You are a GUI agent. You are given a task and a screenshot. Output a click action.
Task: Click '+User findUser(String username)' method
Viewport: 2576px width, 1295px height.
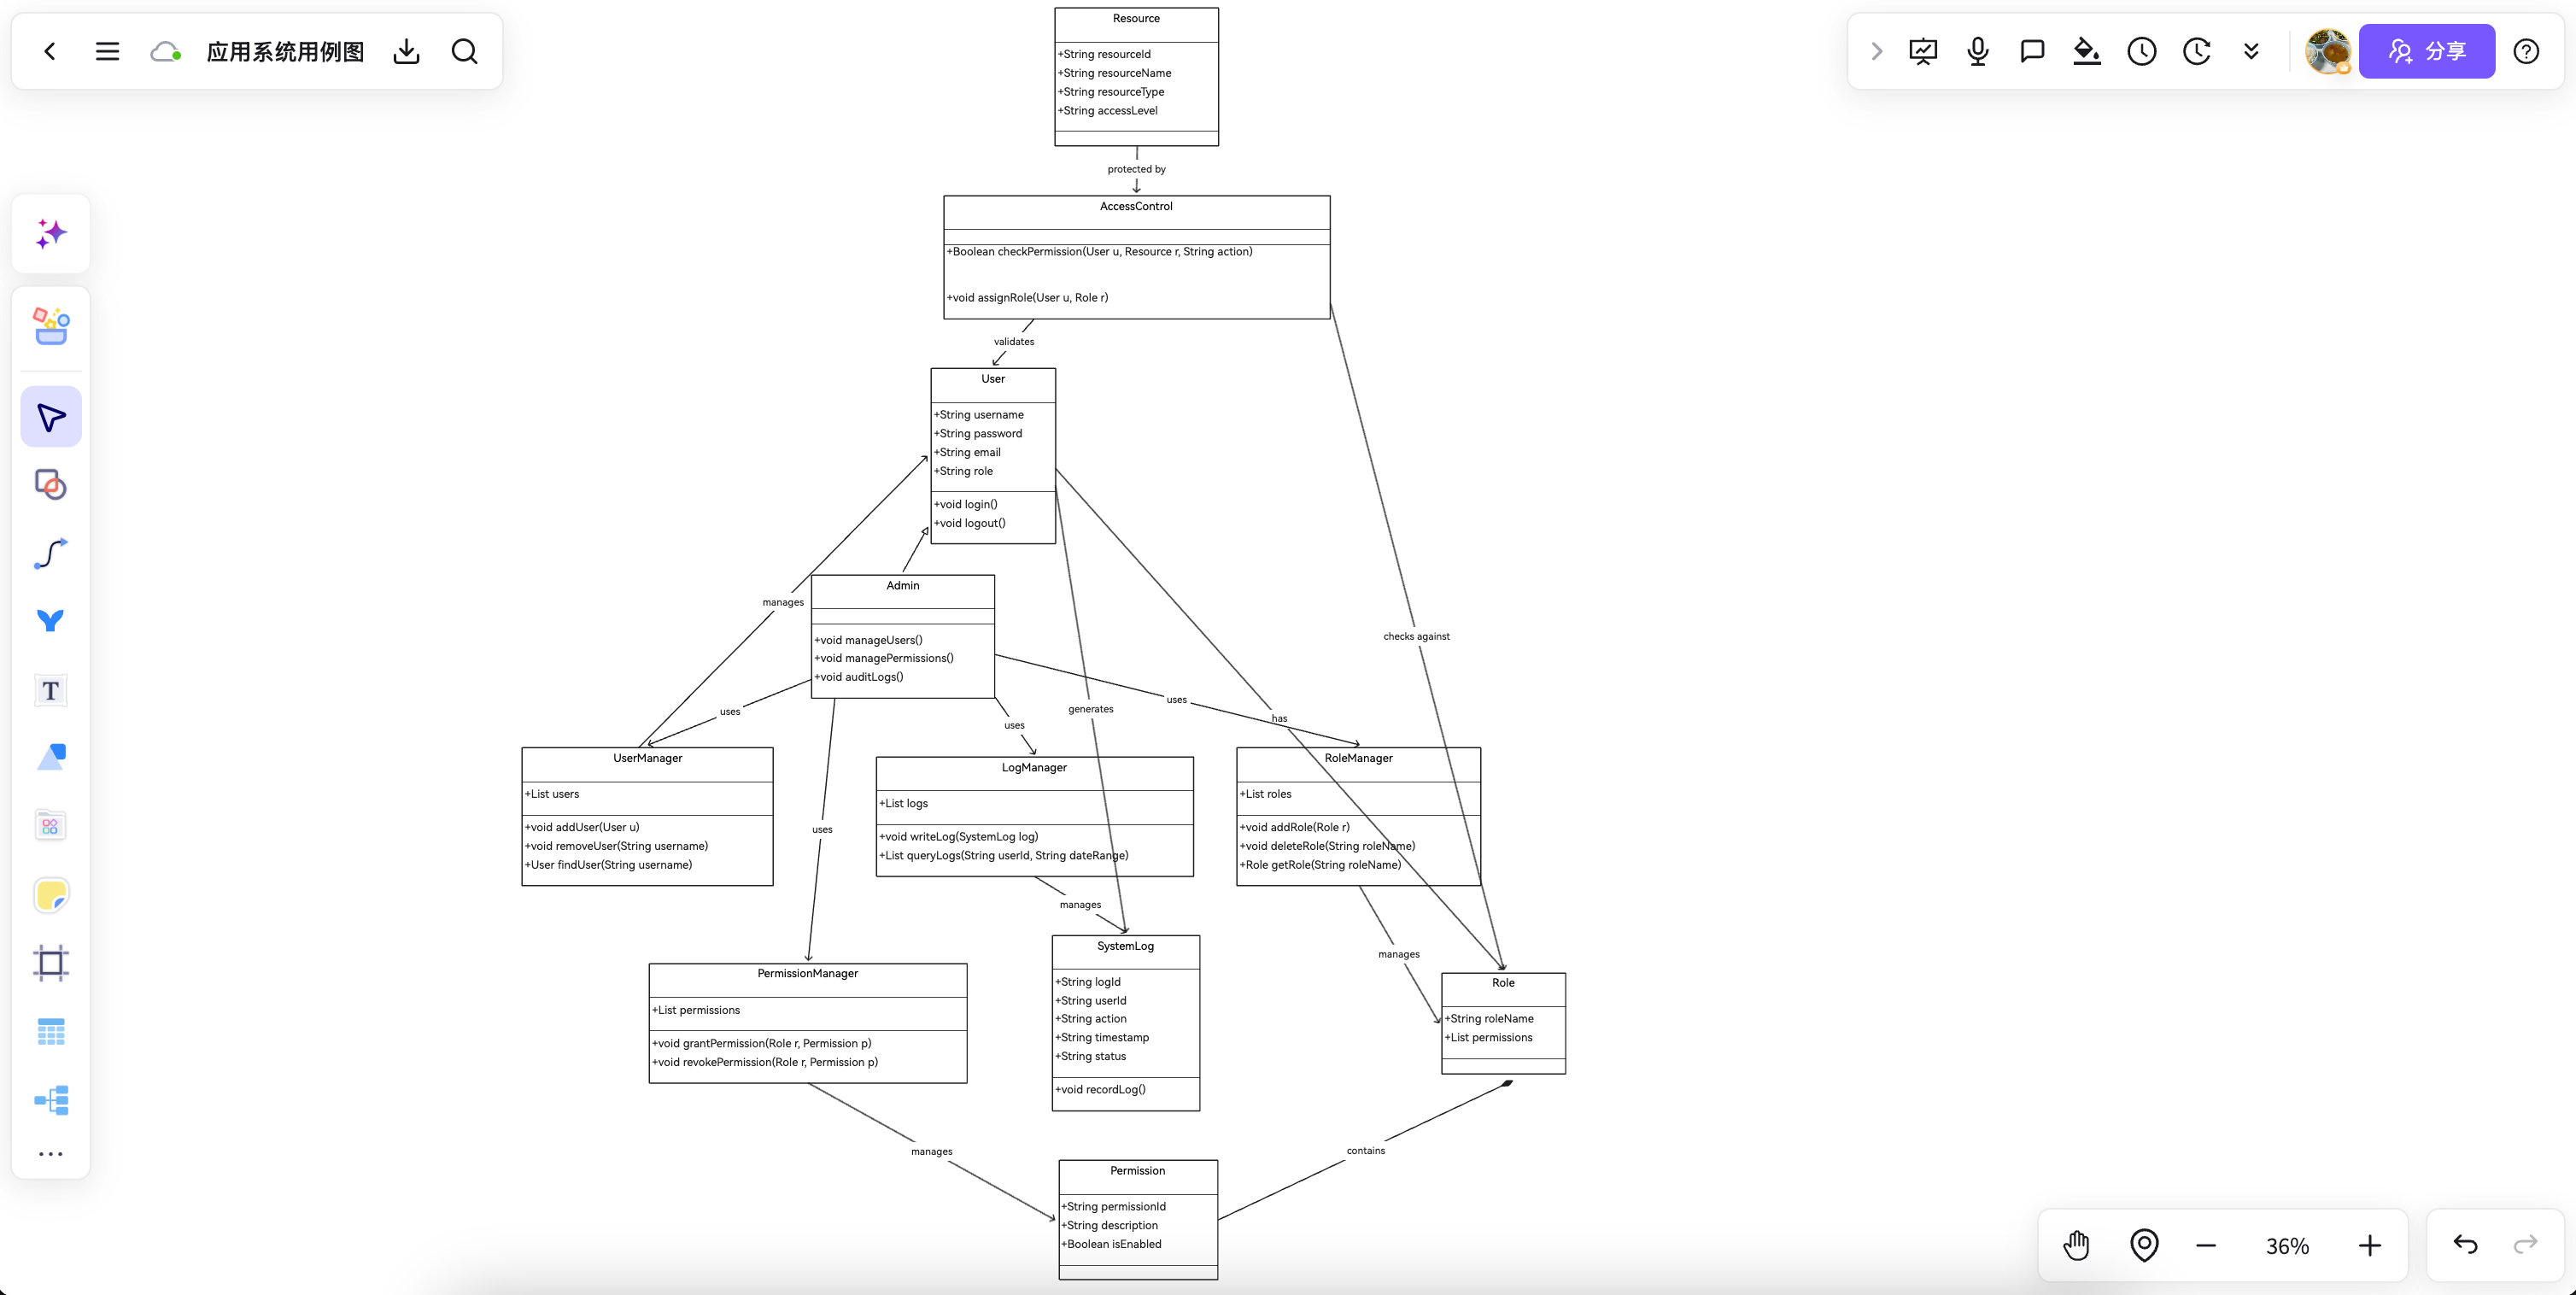tap(608, 865)
